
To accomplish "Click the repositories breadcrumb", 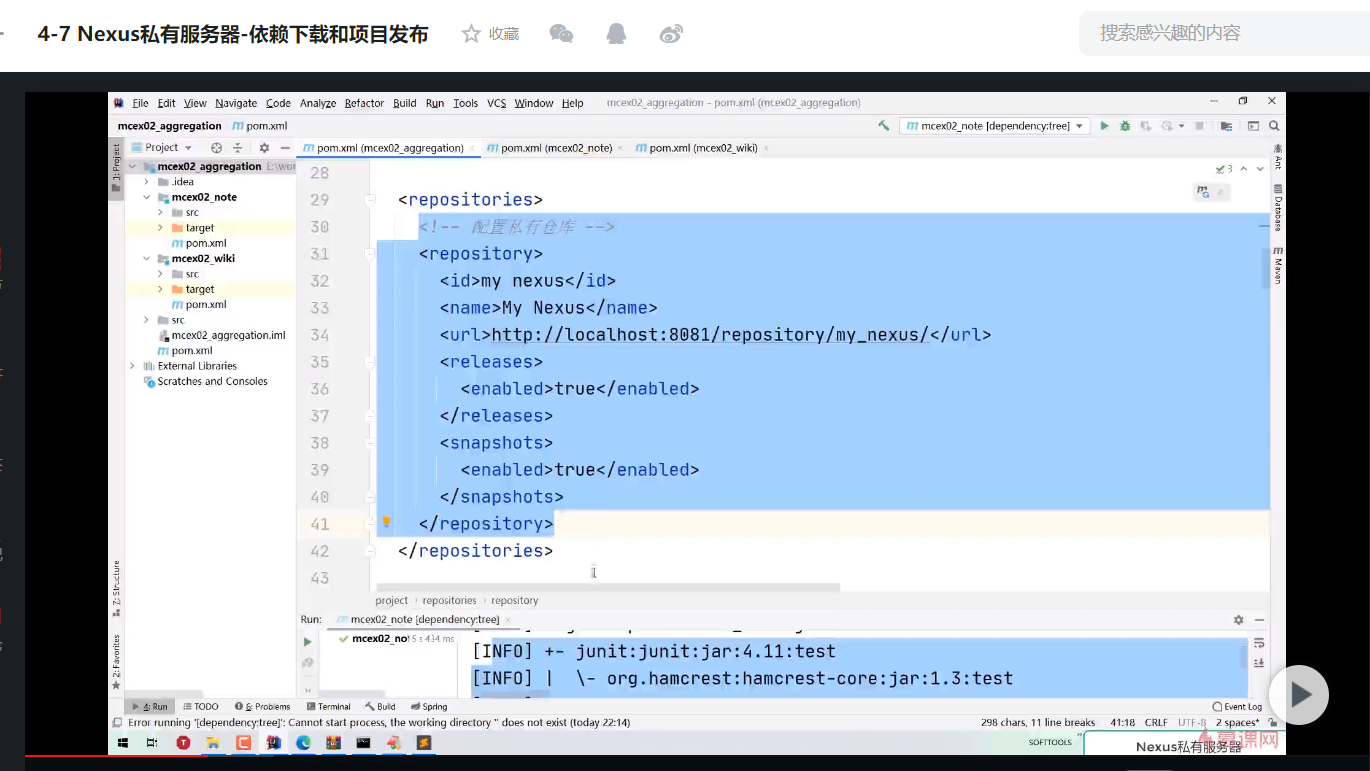I will click(449, 600).
